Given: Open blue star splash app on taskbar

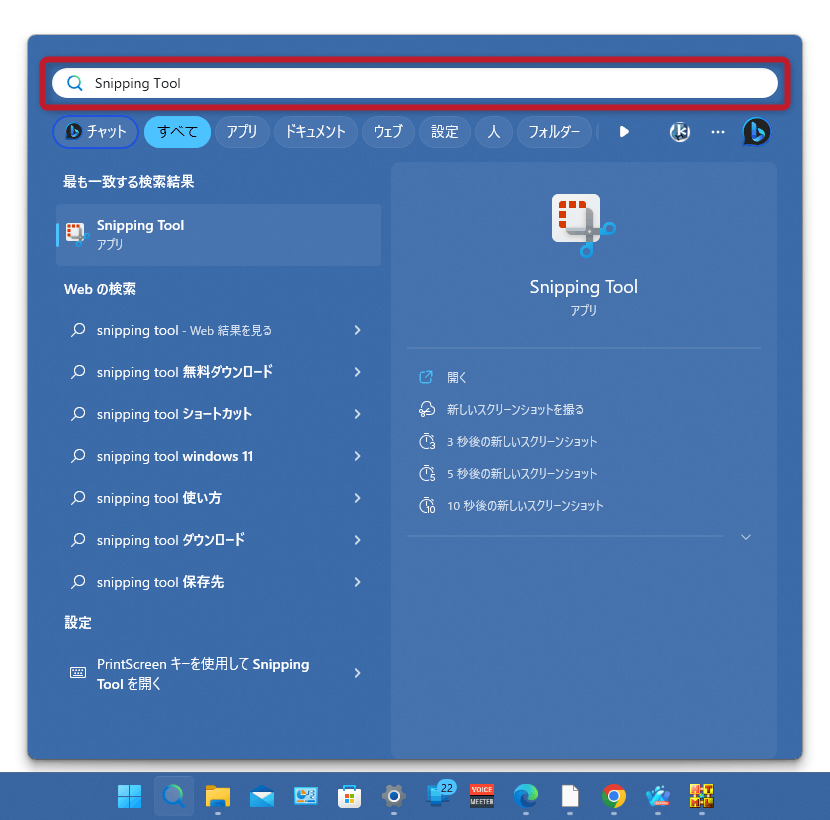Looking at the screenshot, I should click(x=658, y=796).
